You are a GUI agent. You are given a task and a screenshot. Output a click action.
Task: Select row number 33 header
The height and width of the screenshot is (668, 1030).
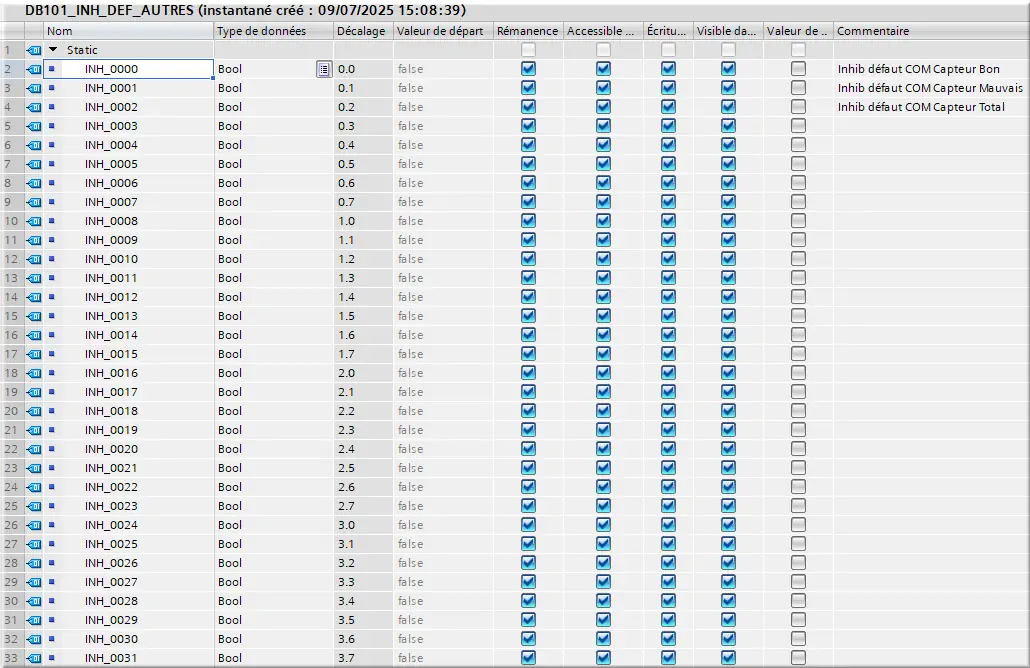(12, 658)
